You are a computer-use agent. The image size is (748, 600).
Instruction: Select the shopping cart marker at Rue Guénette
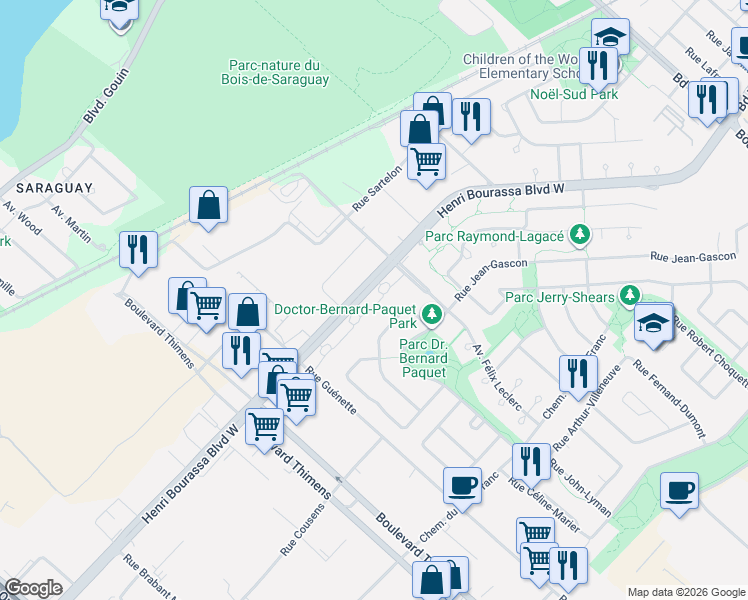[x=296, y=398]
